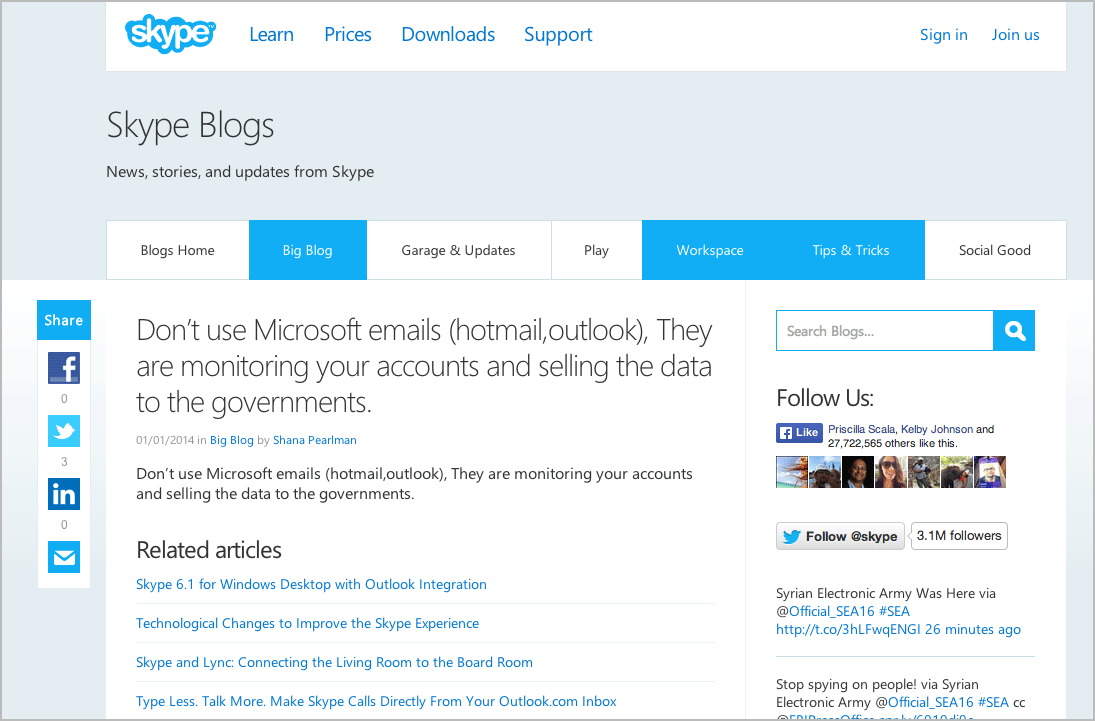
Task: Click Sign in link
Action: pyautogui.click(x=943, y=34)
